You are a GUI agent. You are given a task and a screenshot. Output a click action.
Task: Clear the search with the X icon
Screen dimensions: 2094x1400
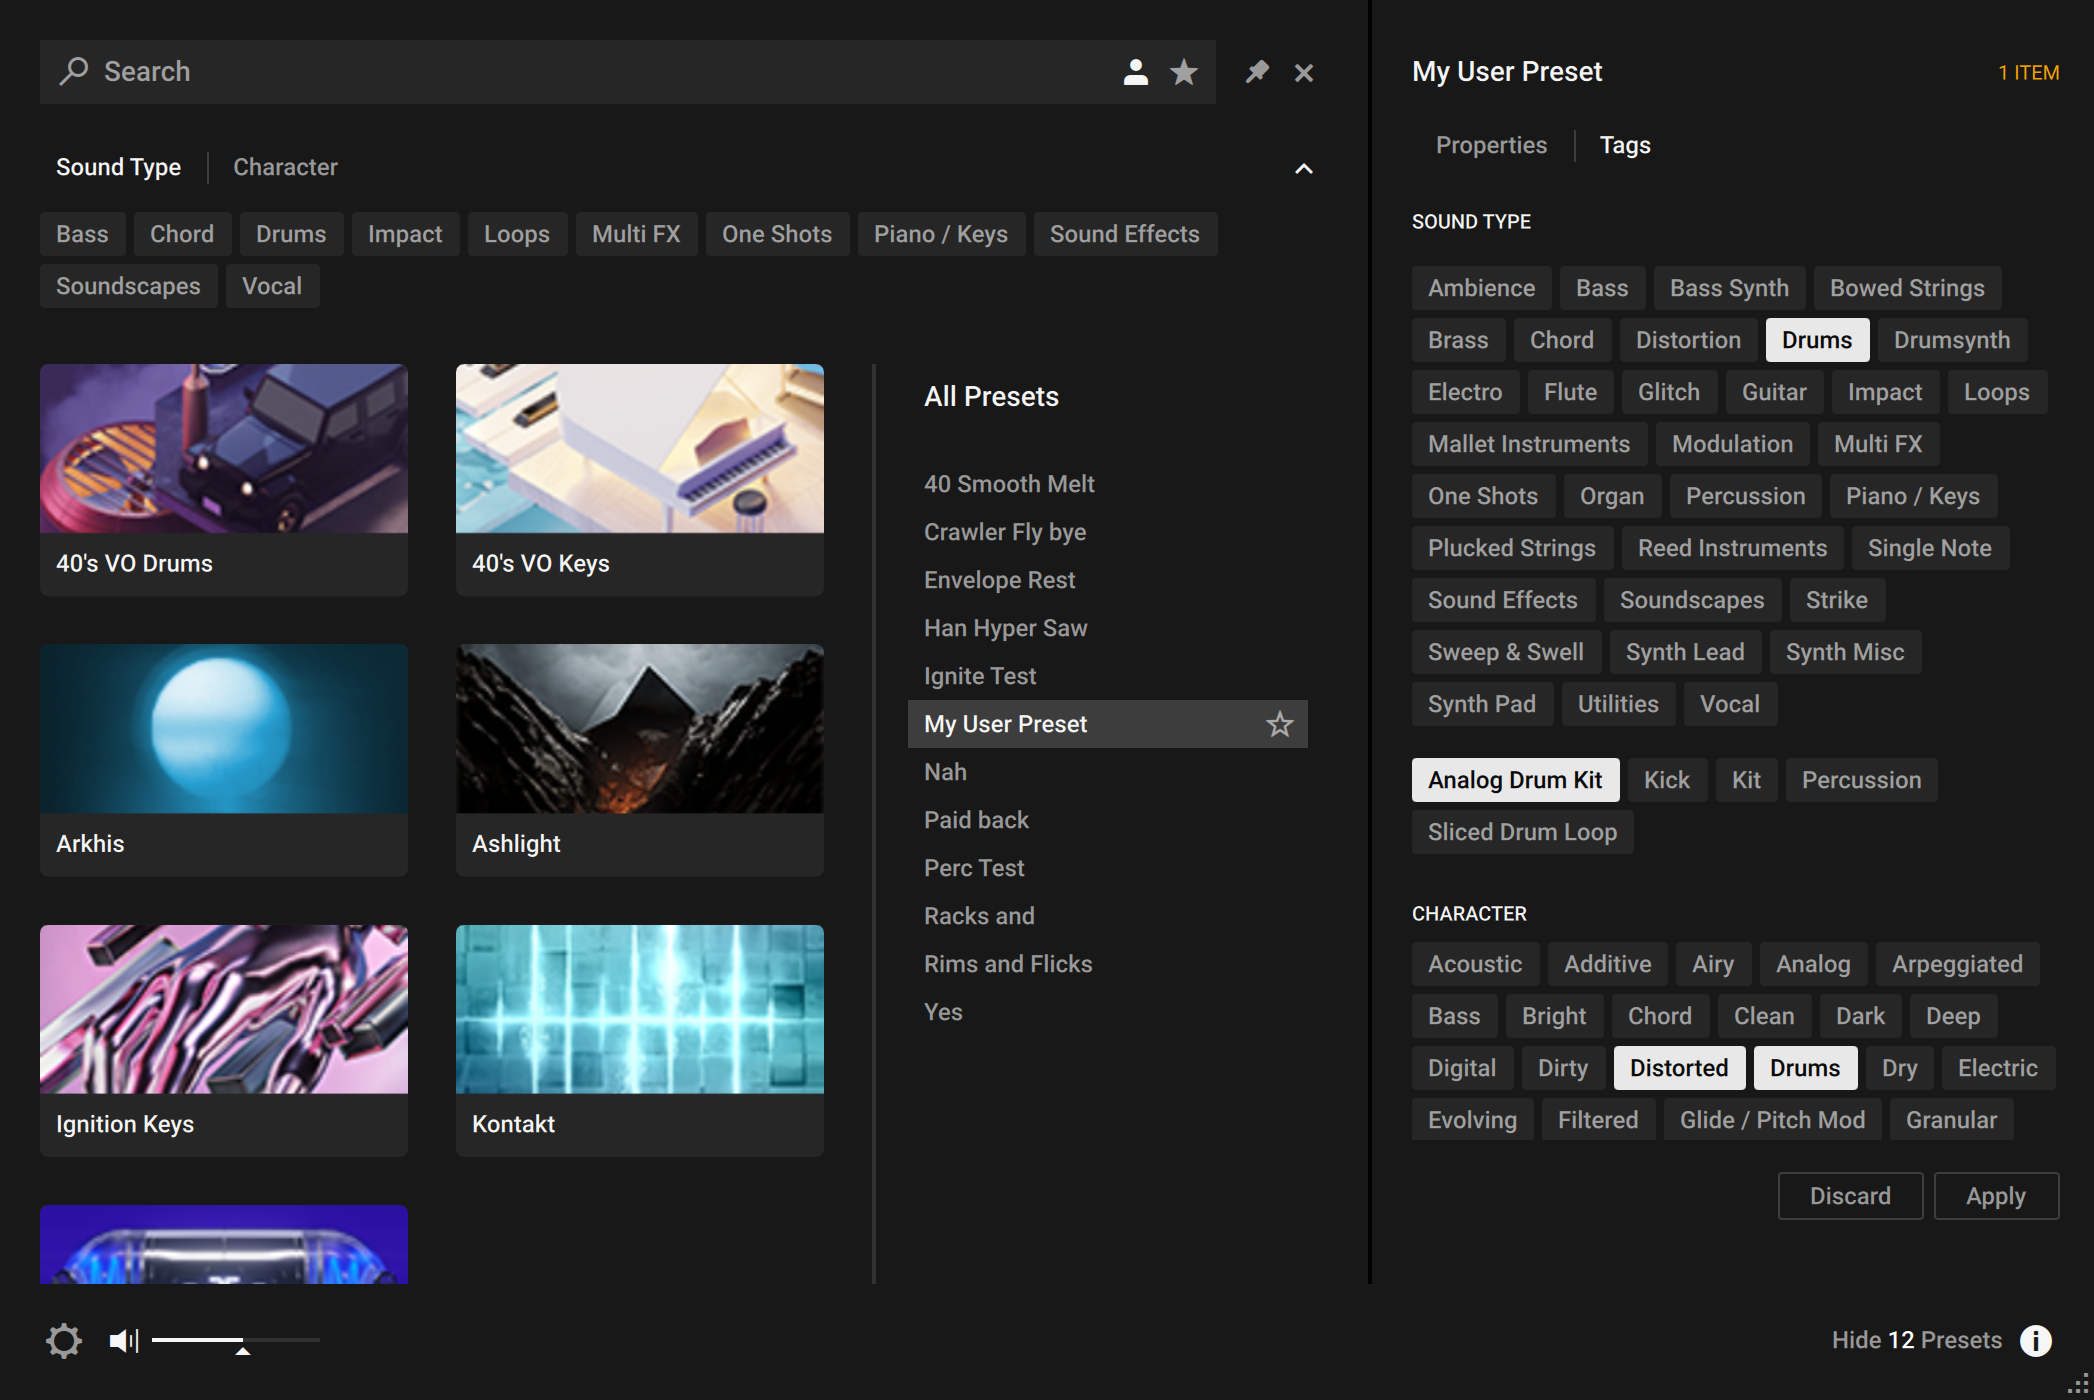1303,72
